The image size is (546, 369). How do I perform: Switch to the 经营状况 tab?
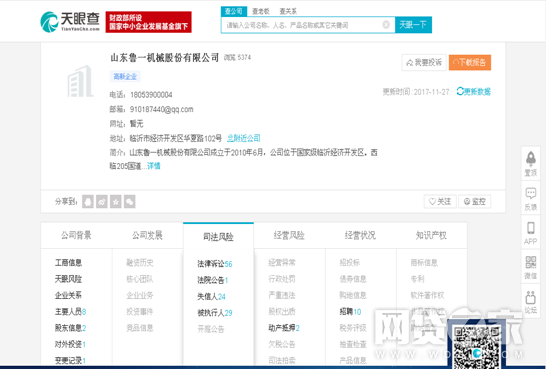pyautogui.click(x=360, y=236)
